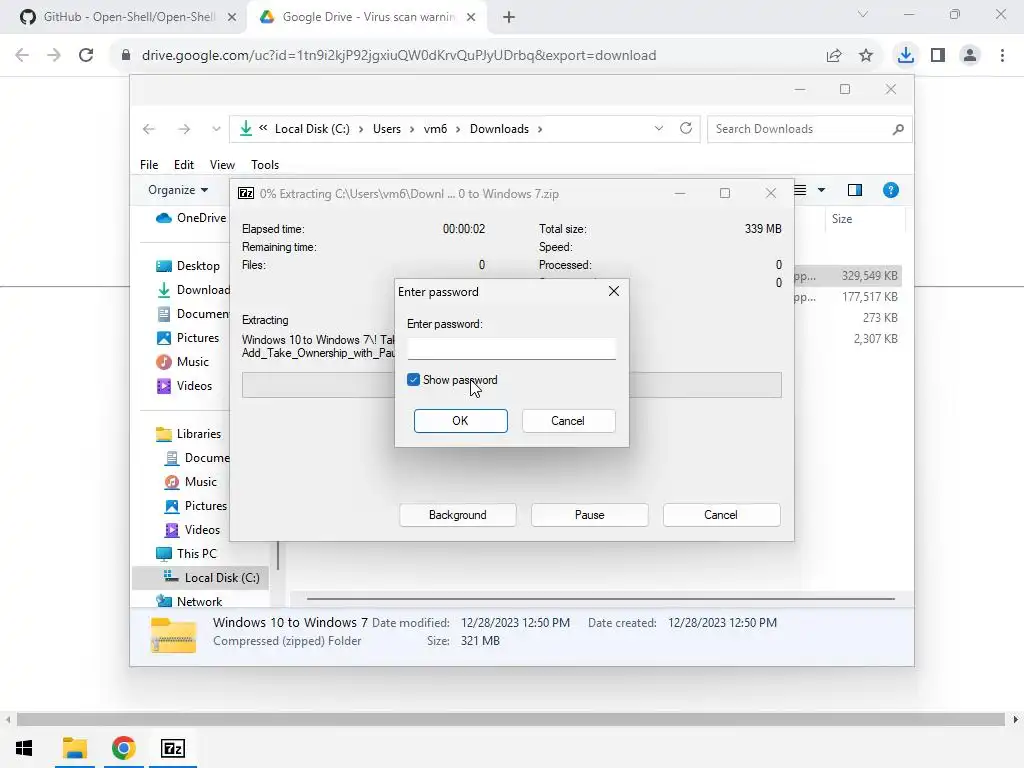1024x768 pixels.
Task: Toggle Chrome side panel icon
Action: [938, 55]
